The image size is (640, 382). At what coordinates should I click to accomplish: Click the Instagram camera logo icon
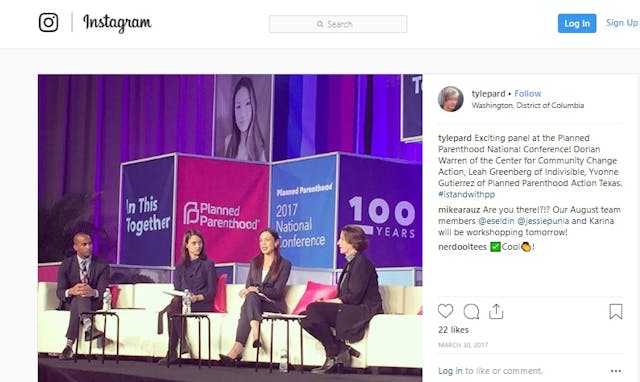pyautogui.click(x=49, y=22)
